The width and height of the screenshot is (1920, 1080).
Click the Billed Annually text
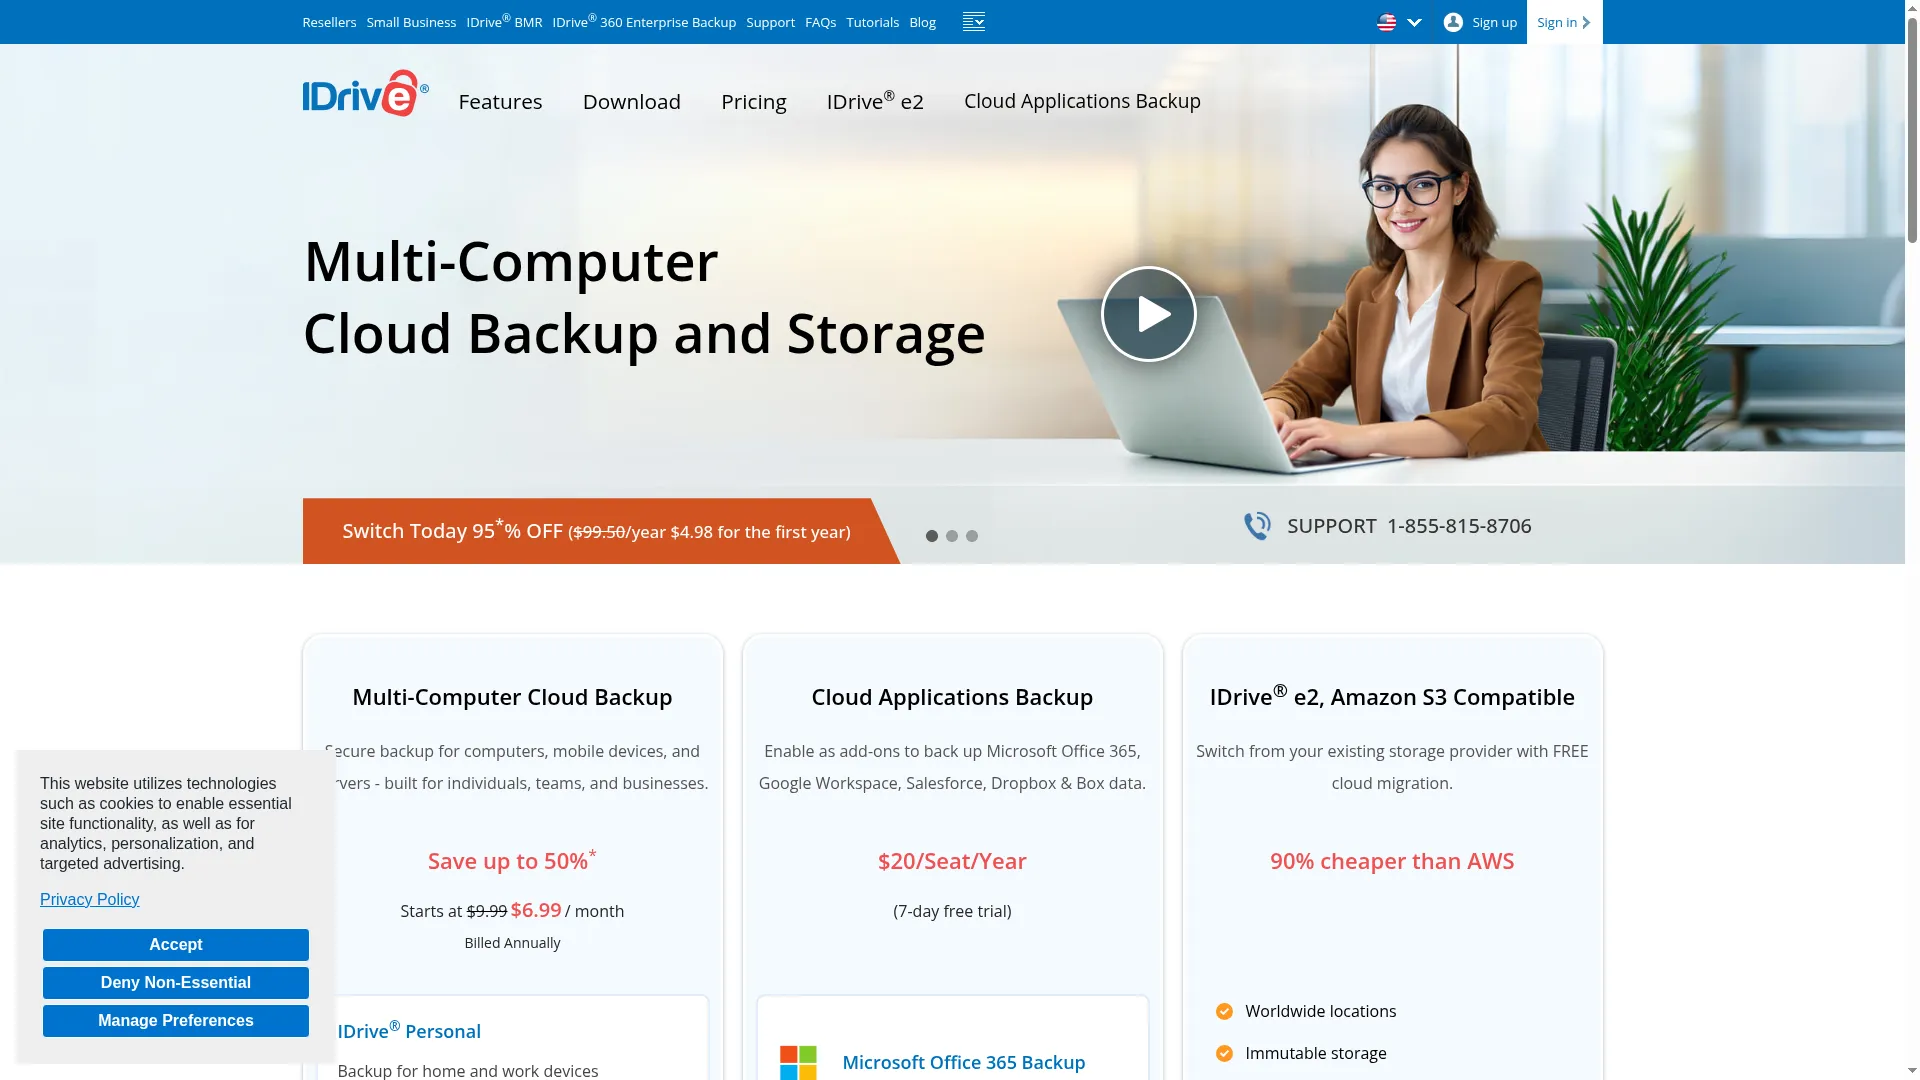[512, 943]
